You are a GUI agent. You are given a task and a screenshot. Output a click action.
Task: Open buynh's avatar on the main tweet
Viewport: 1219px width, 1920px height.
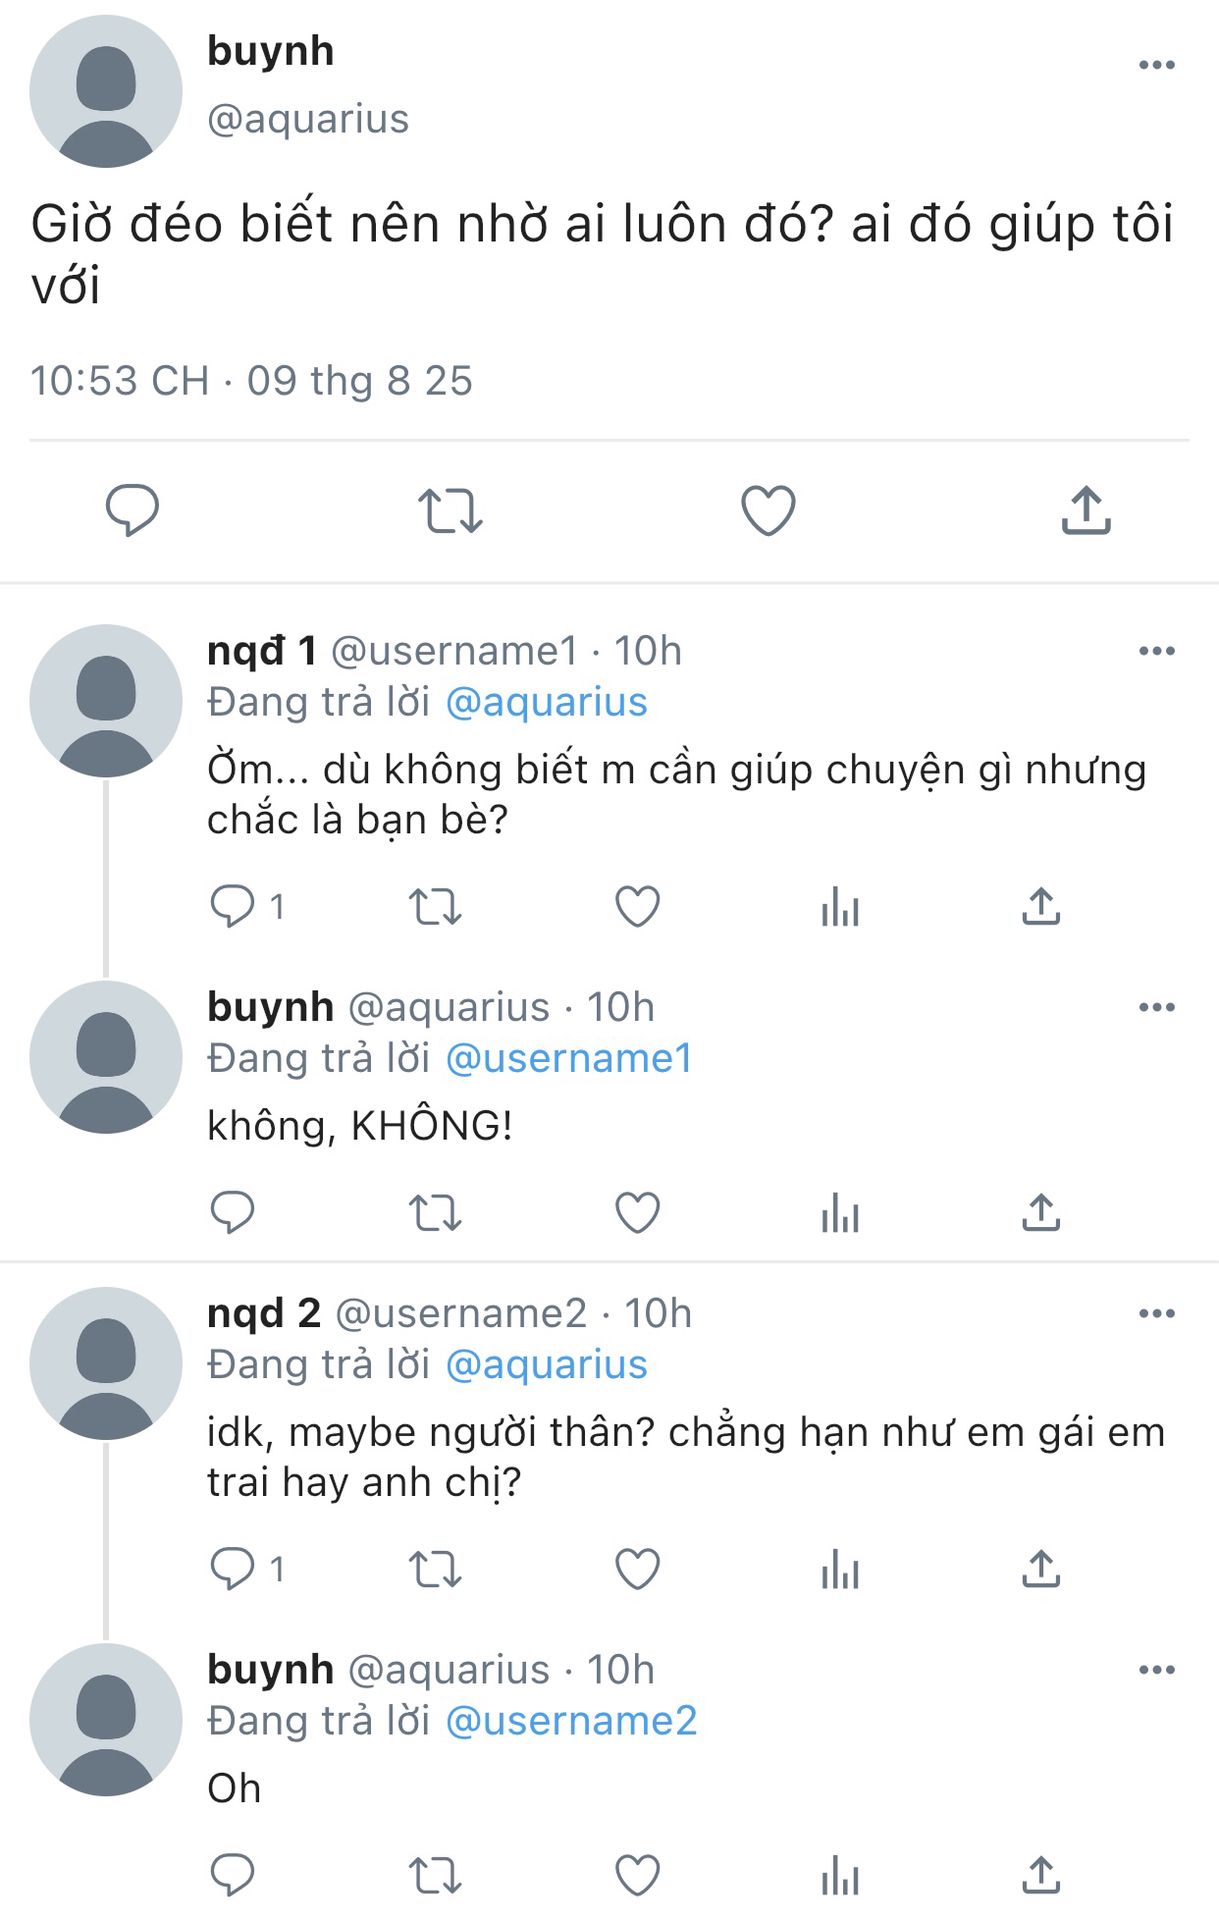point(106,91)
